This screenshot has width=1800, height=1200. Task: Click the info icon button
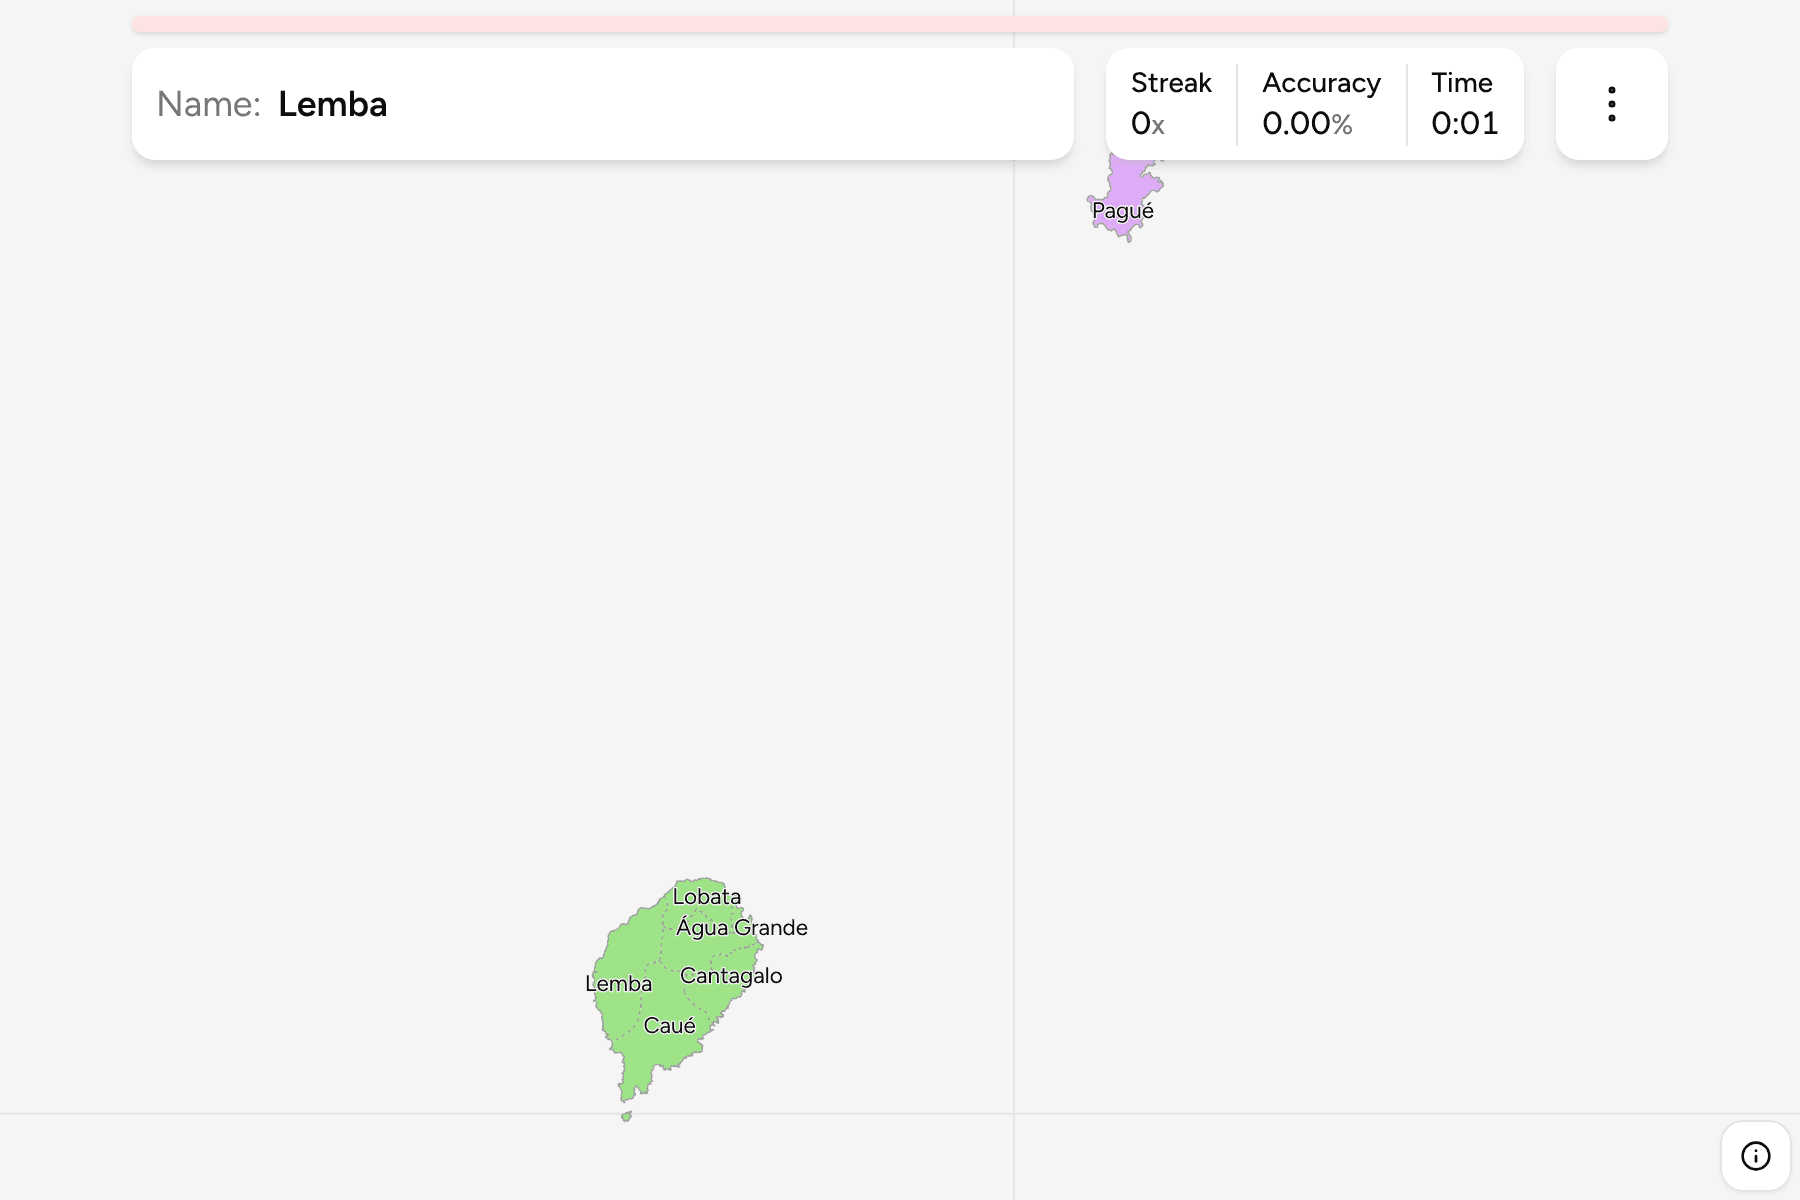[x=1755, y=1156]
